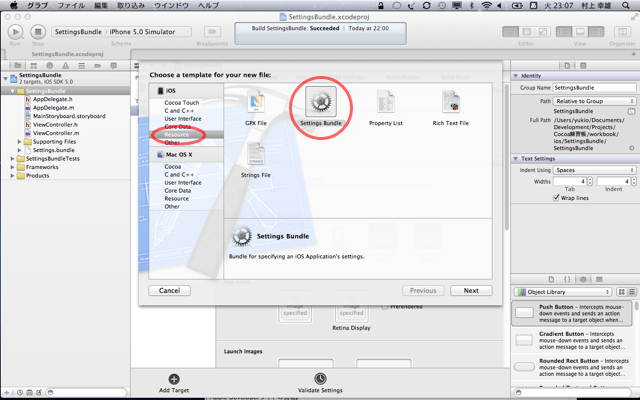Viewport: 640px width, 400px height.
Task: Show the Breakpoint navigator
Action: pyautogui.click(x=98, y=66)
